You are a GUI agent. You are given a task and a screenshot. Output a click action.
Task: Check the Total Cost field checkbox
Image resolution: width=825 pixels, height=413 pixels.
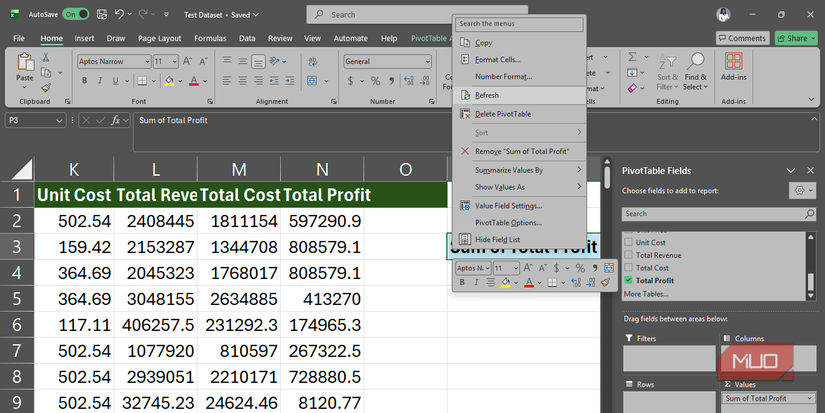(x=628, y=268)
